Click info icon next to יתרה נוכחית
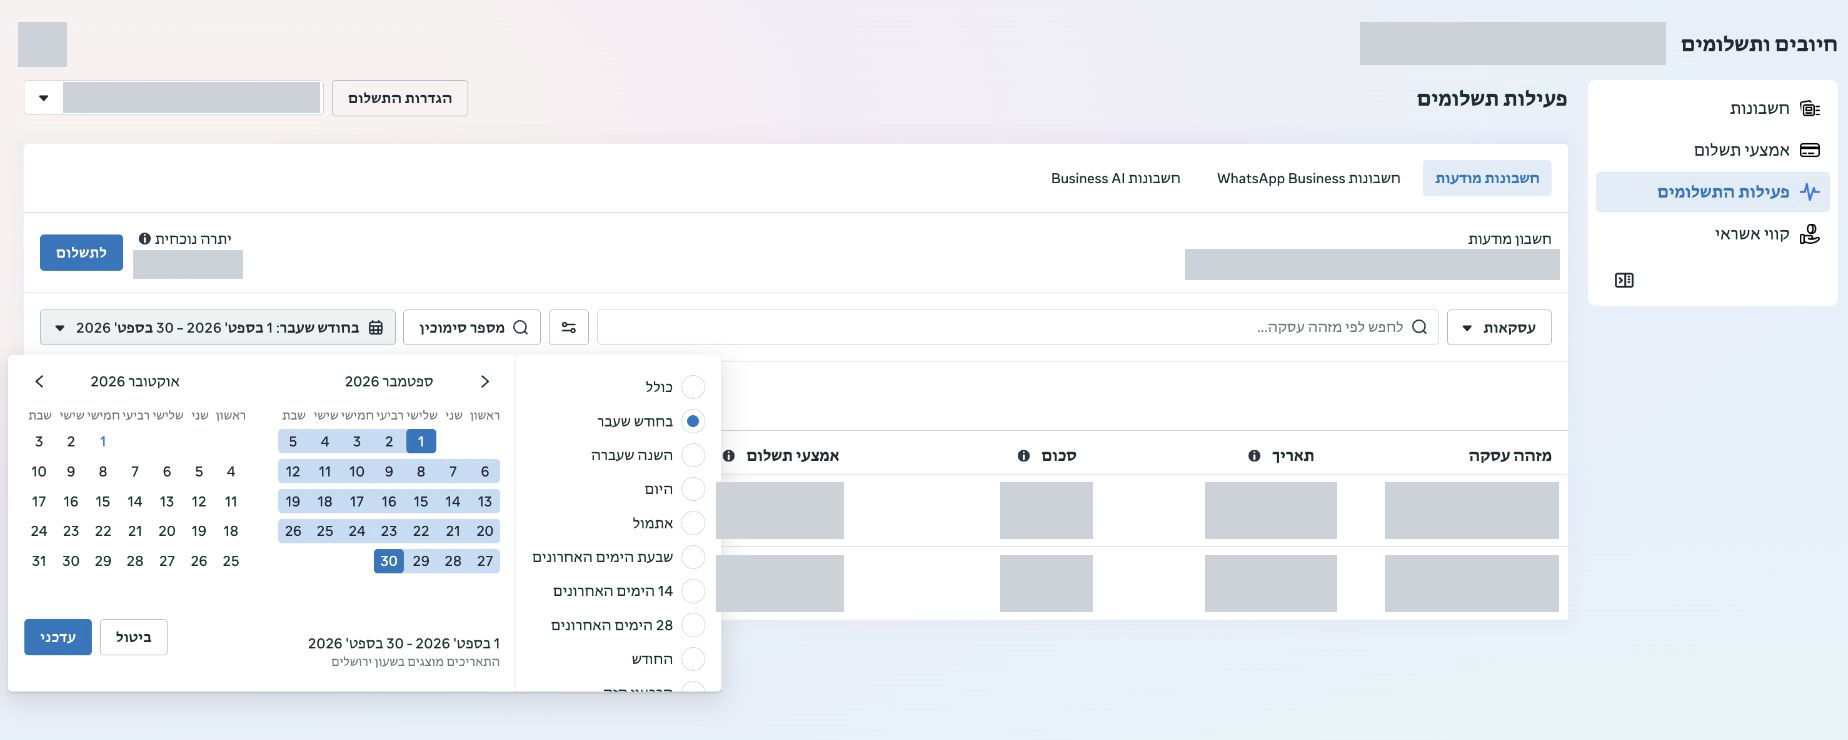 [x=145, y=239]
